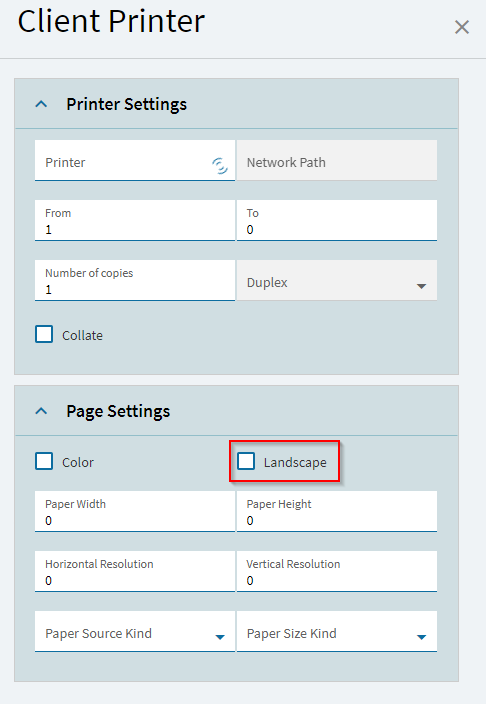
Task: Close the Client Printer panel
Action: coord(462,27)
